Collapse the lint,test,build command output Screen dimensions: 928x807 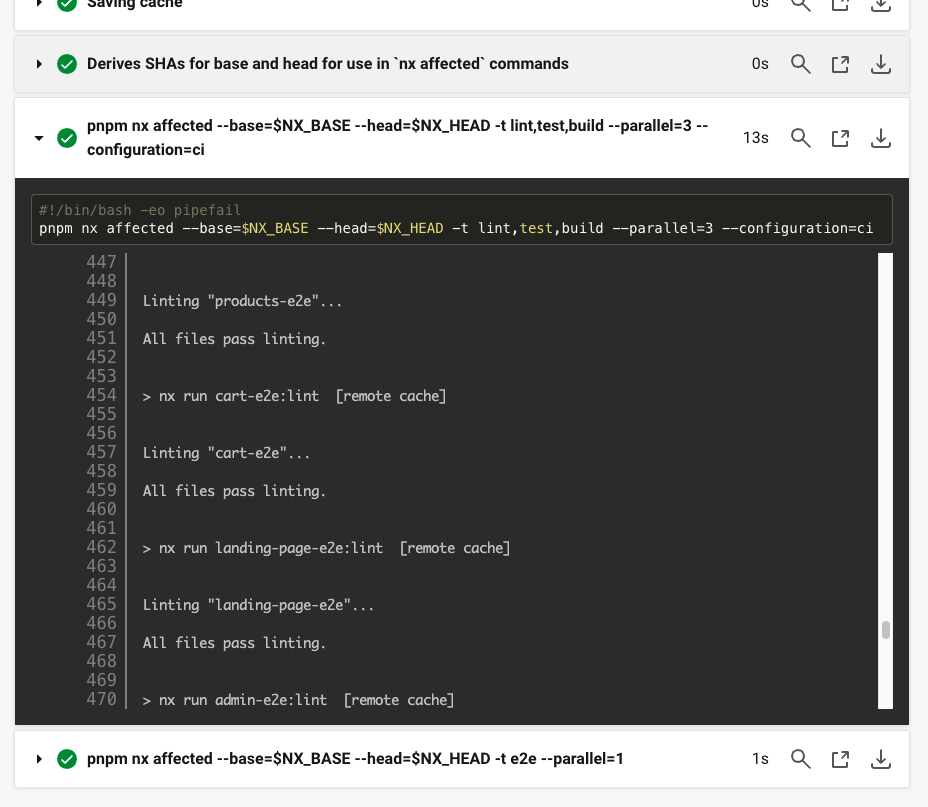click(38, 138)
